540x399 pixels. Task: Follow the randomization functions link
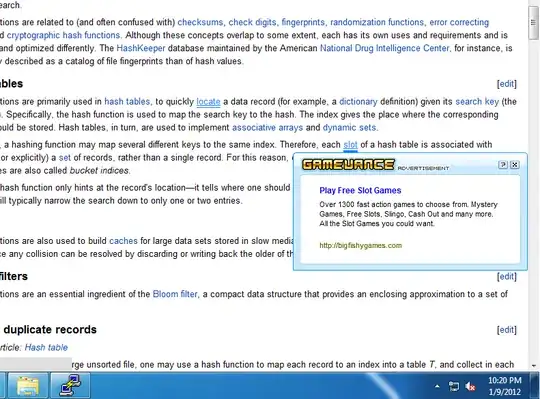click(x=377, y=22)
